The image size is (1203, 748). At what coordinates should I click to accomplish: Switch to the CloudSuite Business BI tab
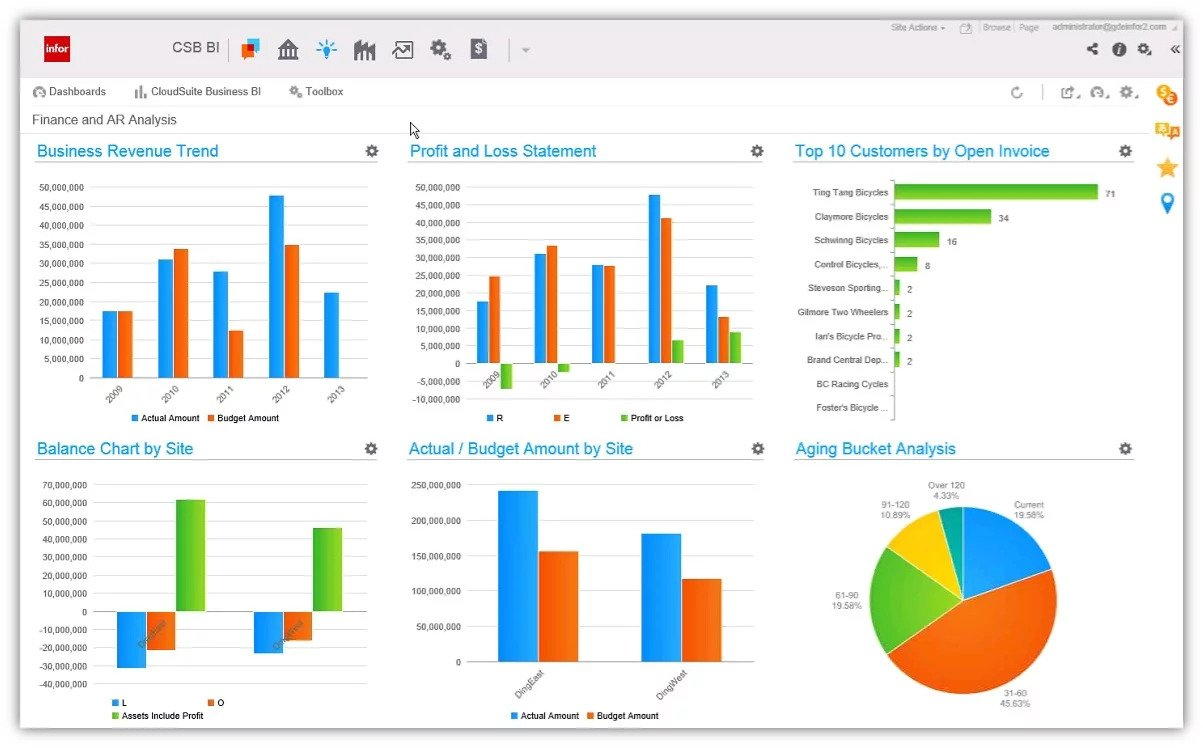click(x=197, y=91)
